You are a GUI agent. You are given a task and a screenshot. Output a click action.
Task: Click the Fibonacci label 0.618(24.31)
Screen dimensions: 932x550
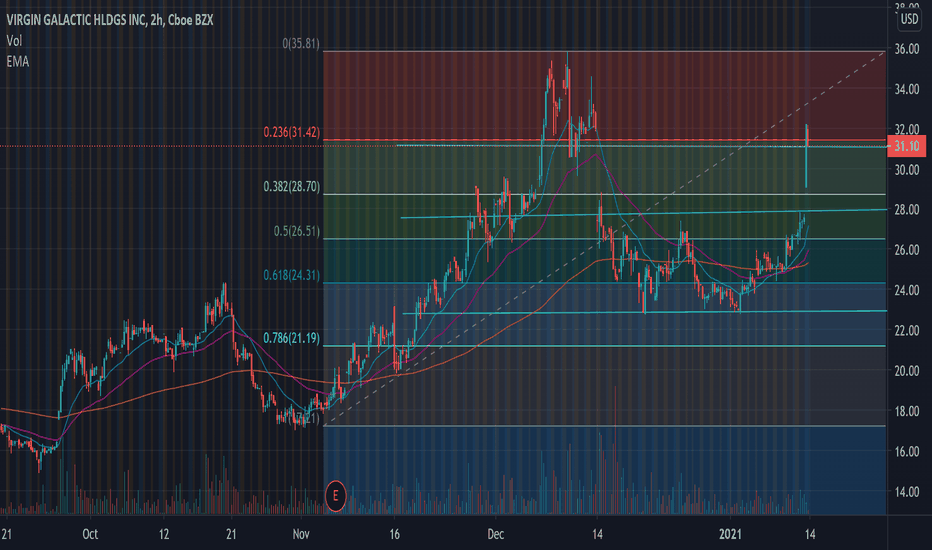[291, 275]
